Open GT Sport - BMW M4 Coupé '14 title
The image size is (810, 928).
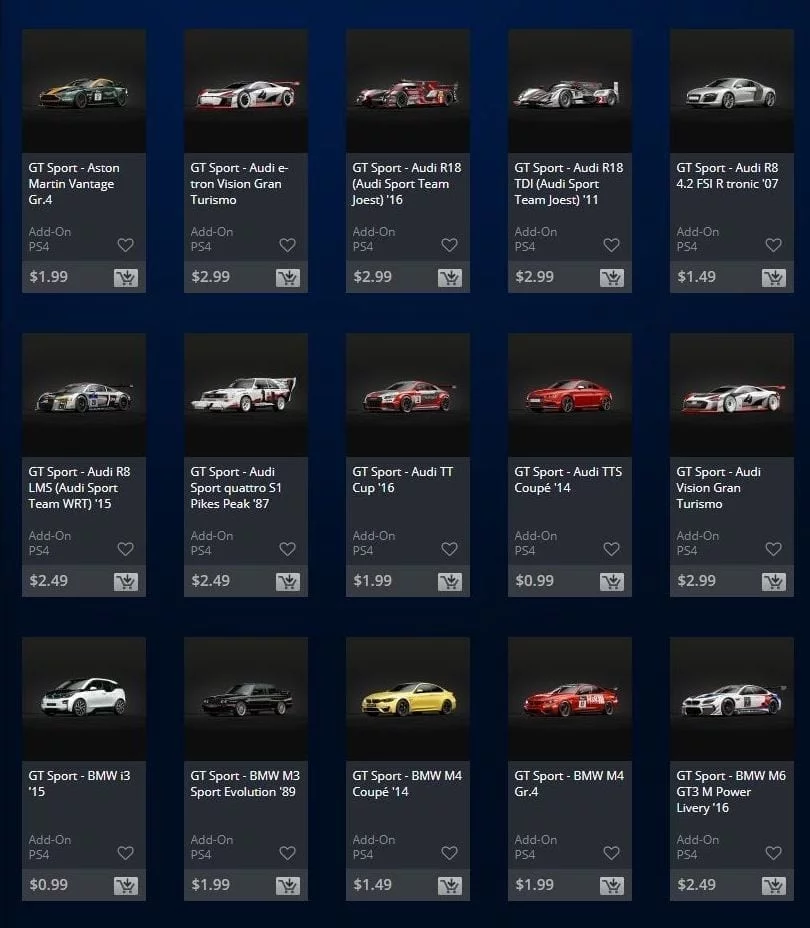[407, 784]
